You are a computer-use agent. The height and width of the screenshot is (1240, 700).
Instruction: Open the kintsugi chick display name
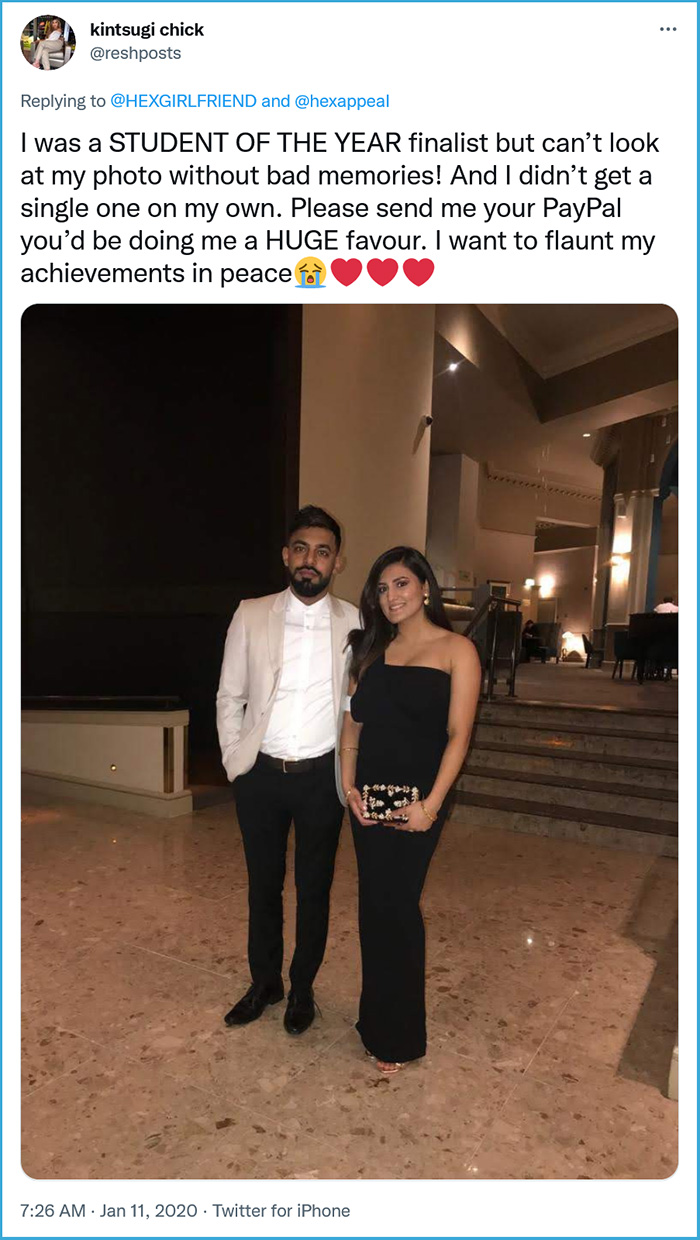(147, 30)
